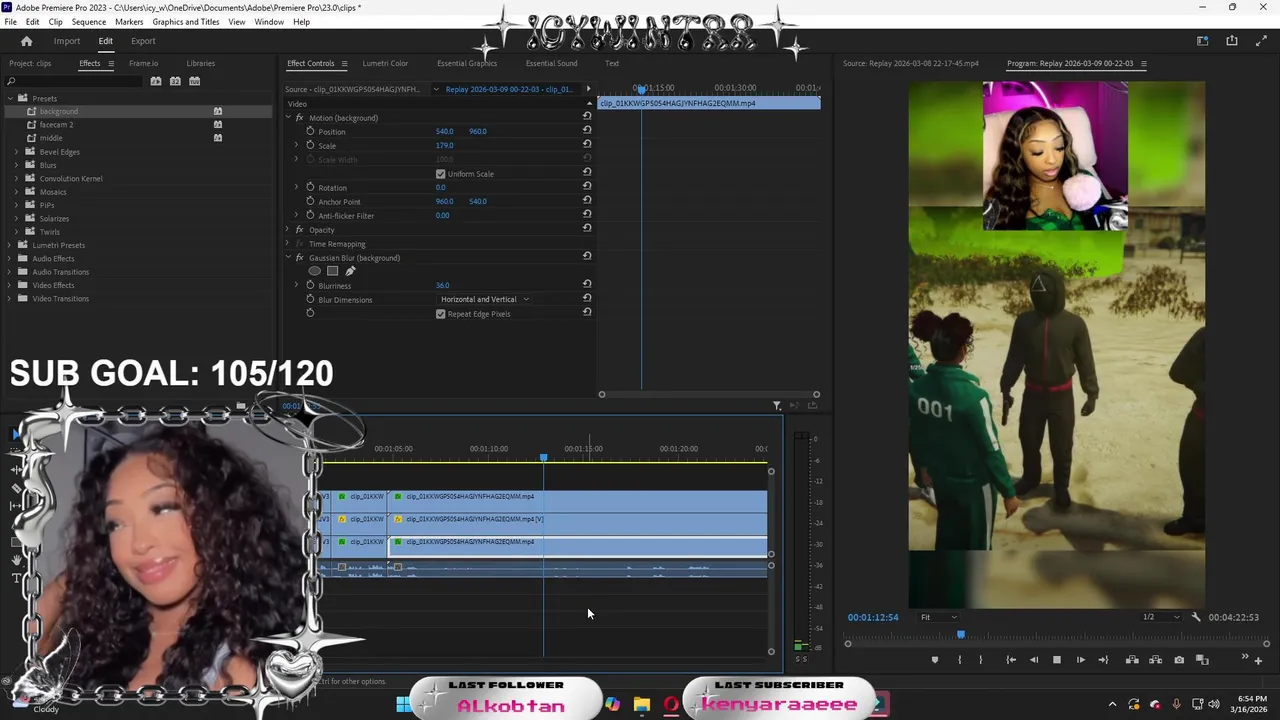The height and width of the screenshot is (720, 1280).
Task: Click the Accelerated Effects filter icon
Action: point(156,81)
